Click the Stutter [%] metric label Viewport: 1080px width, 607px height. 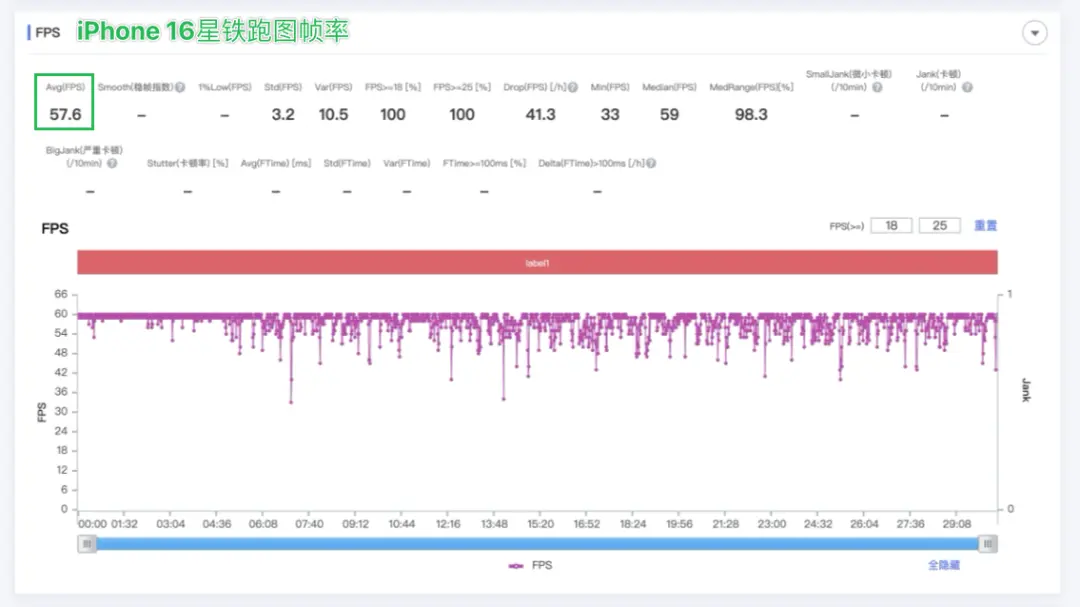pyautogui.click(x=187, y=163)
